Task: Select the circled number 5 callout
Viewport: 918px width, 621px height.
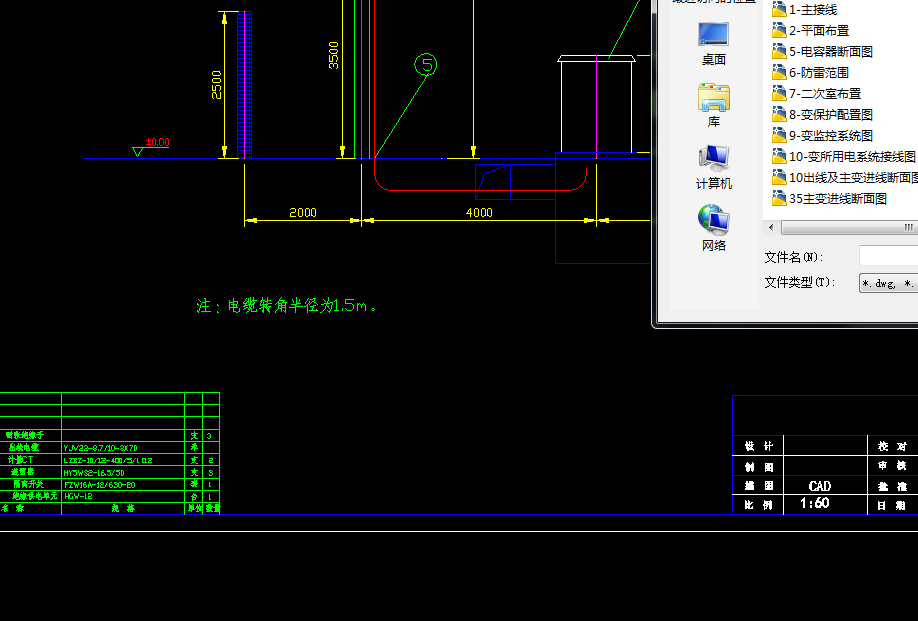Action: click(x=426, y=64)
